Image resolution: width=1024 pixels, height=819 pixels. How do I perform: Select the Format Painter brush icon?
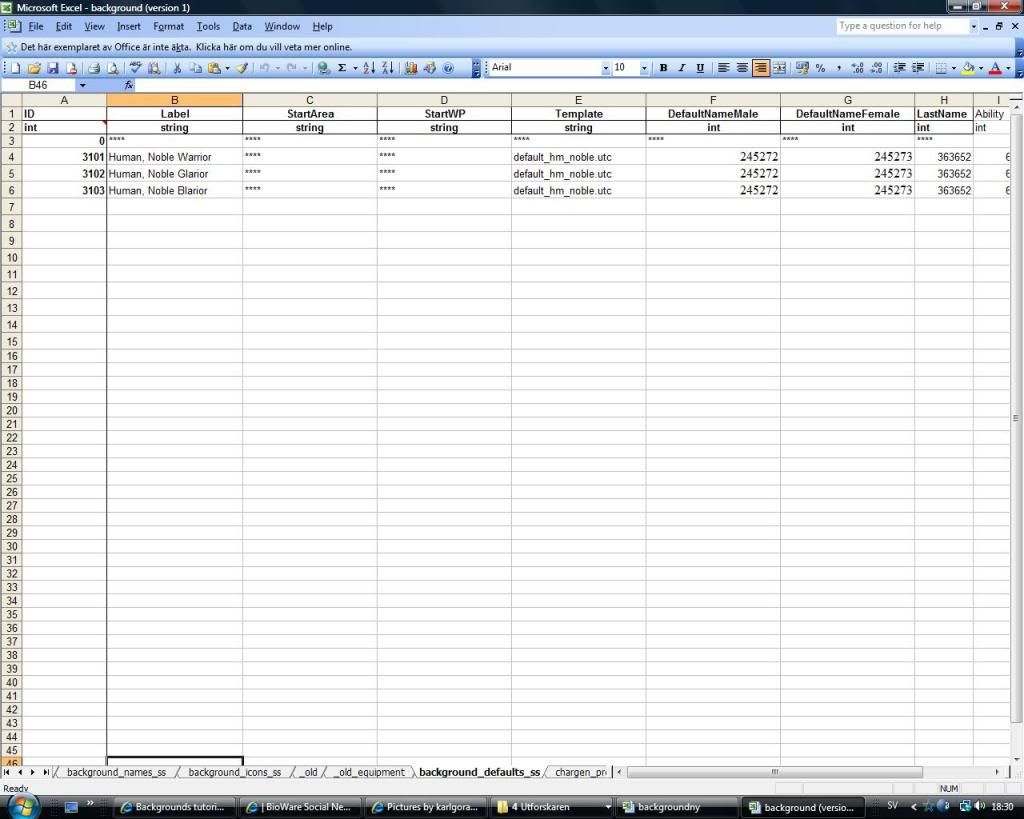coord(242,68)
